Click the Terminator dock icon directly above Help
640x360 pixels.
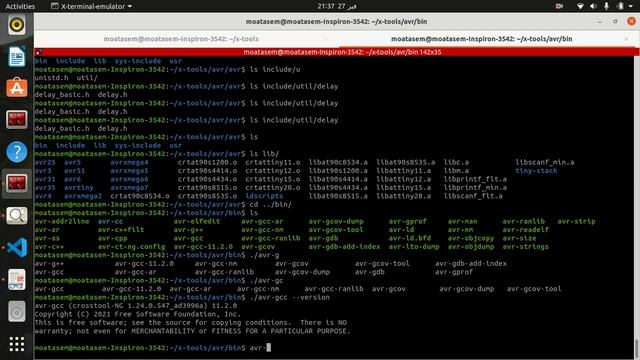(x=16, y=120)
